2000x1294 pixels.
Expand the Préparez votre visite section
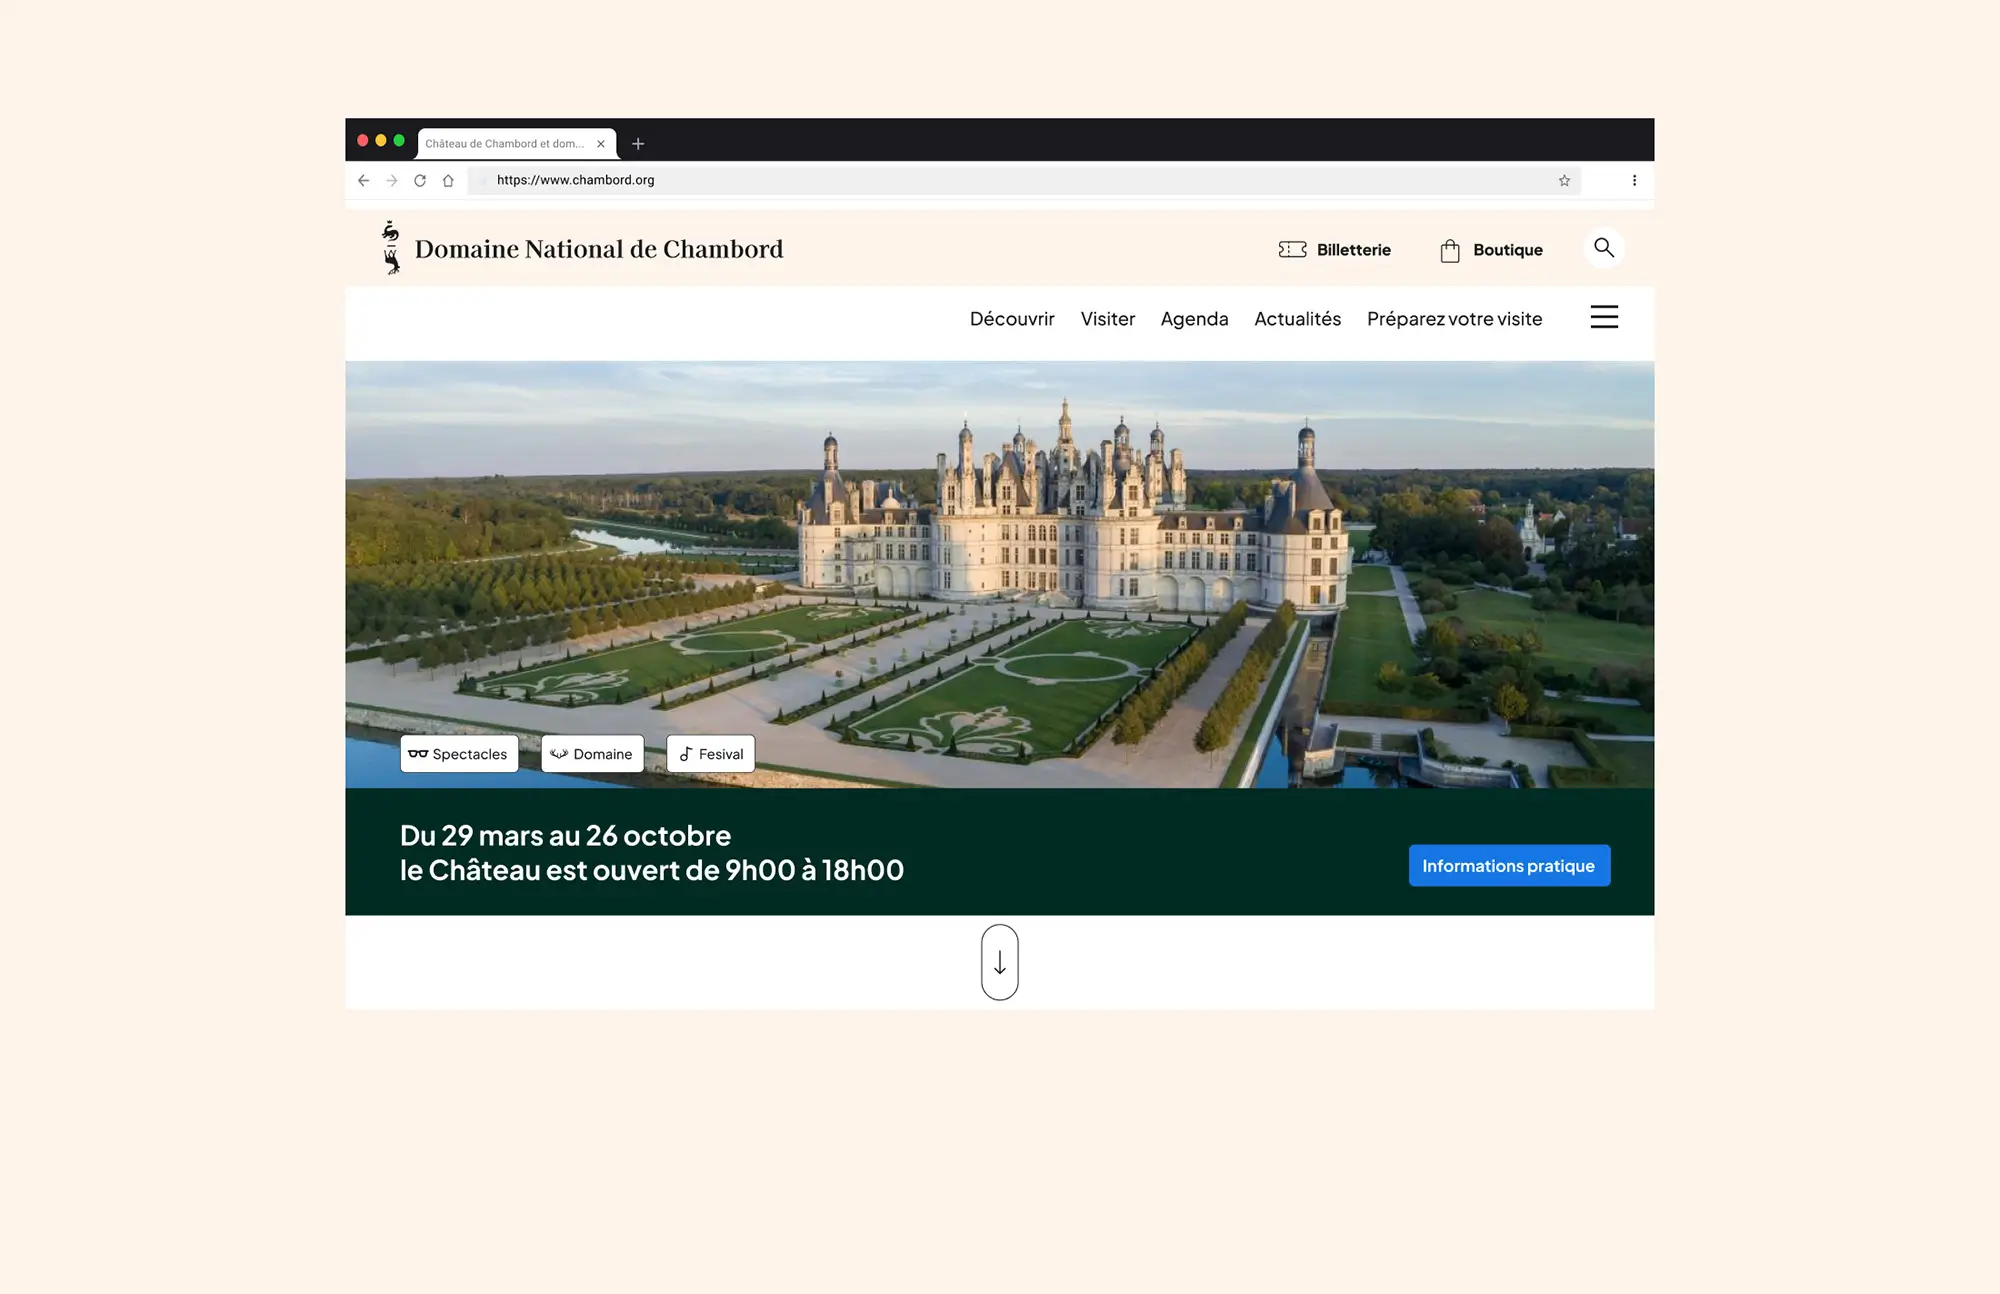coord(1454,318)
